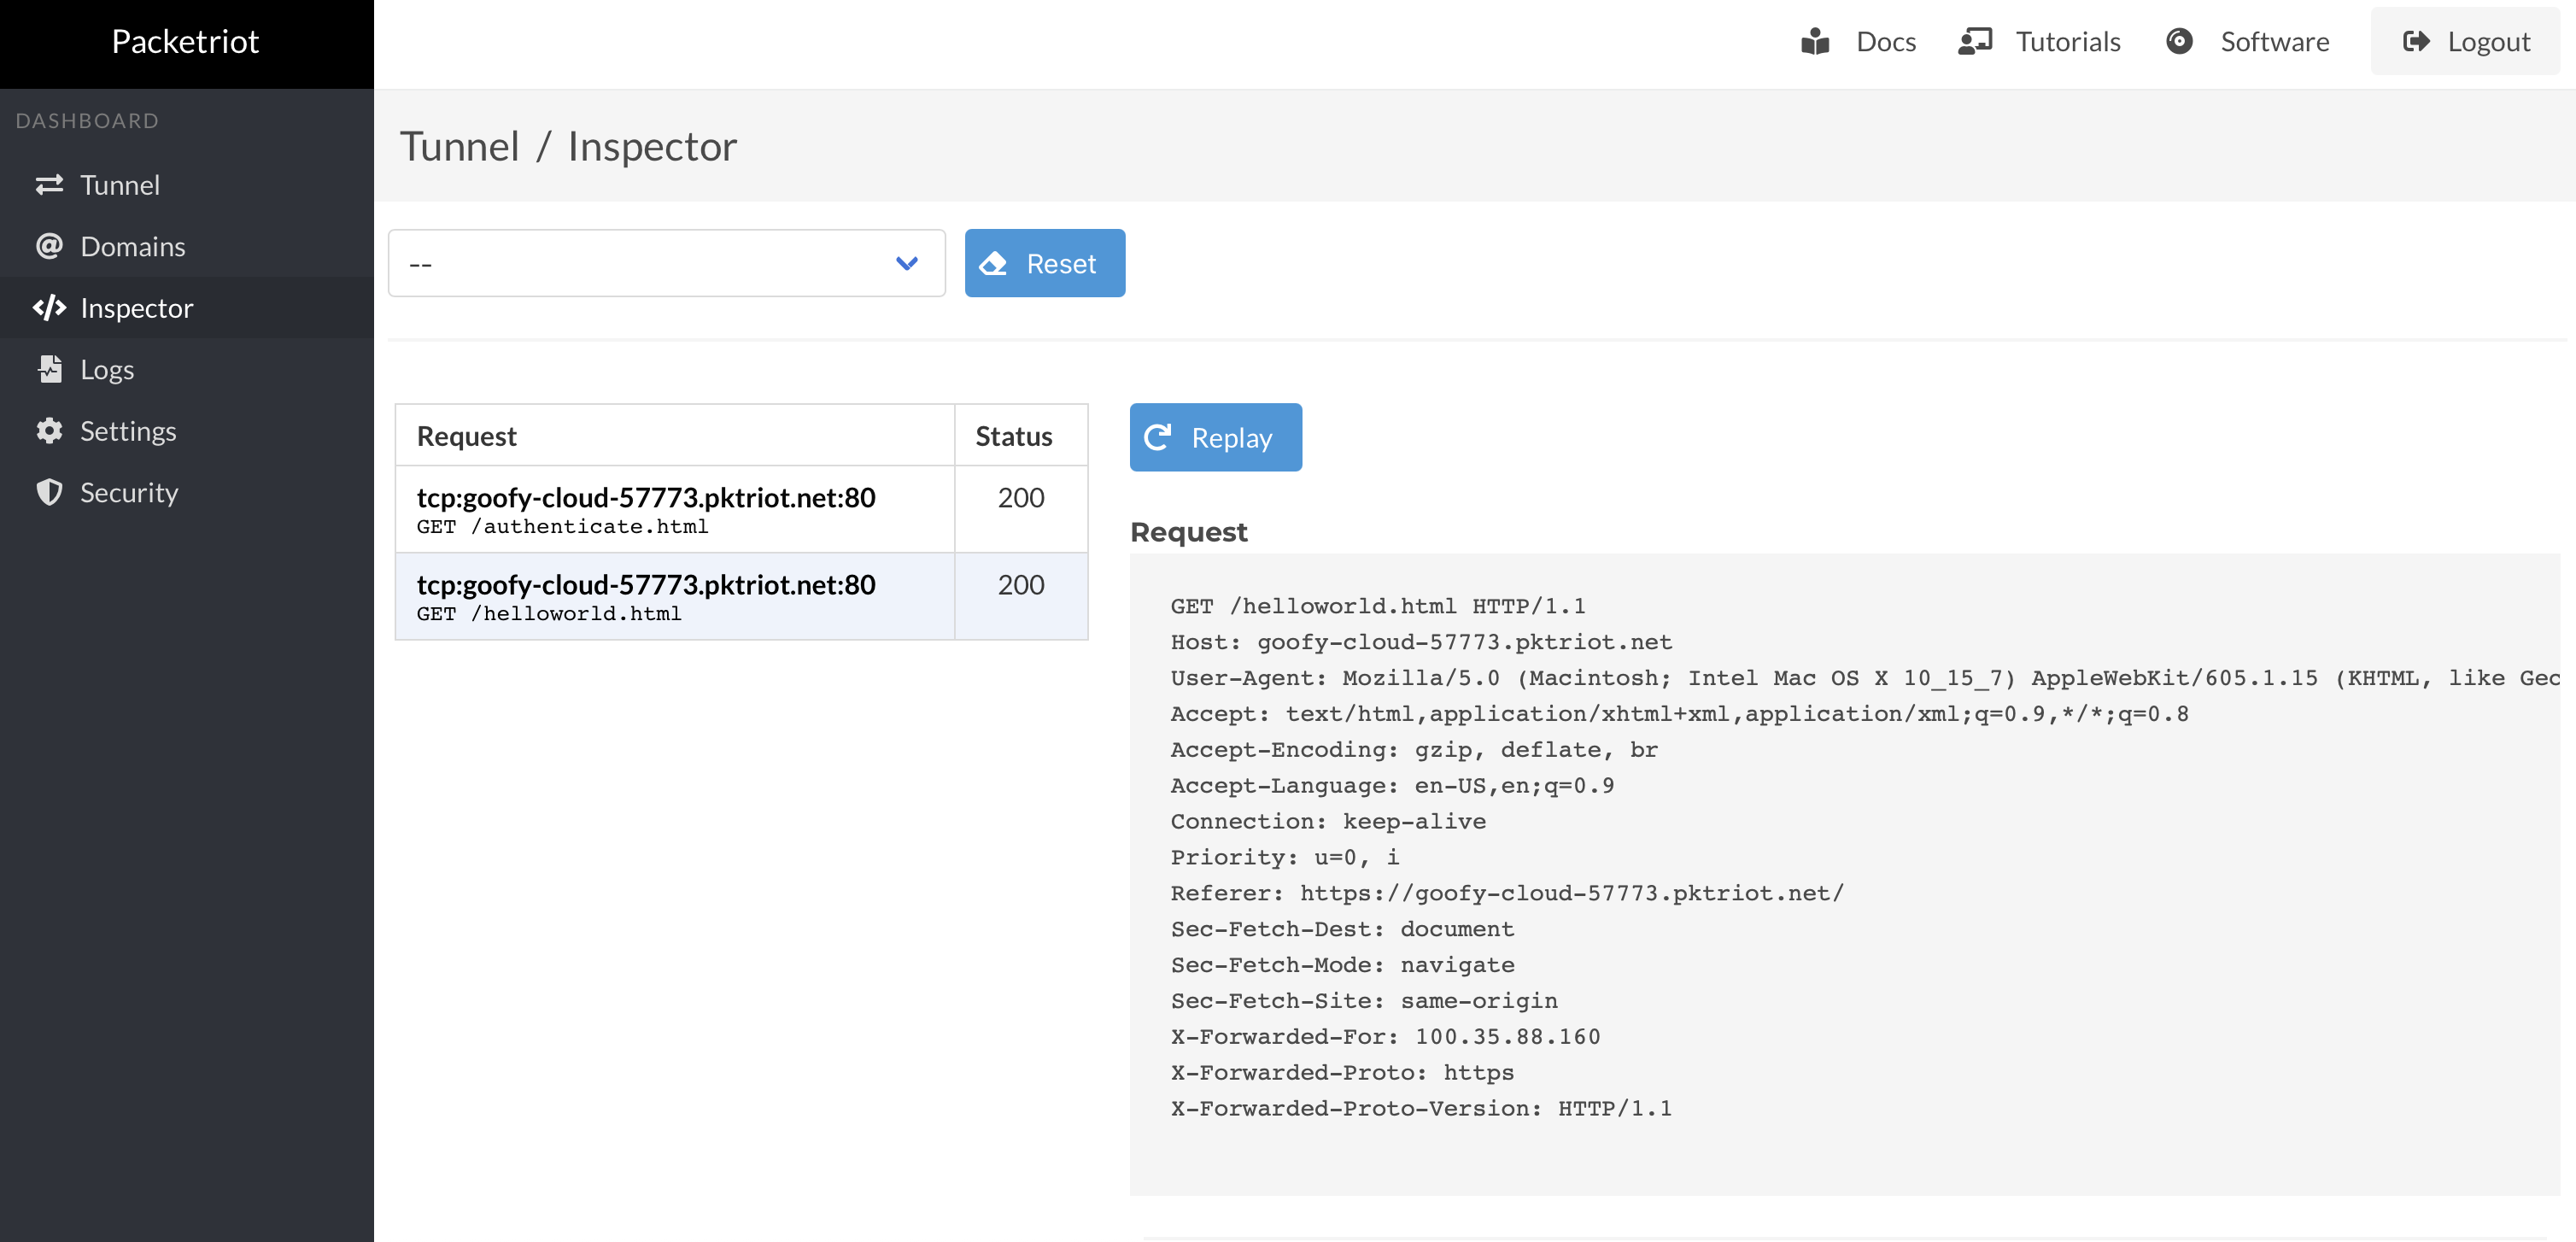Click the Accept-Encoding header line

coord(1414,750)
